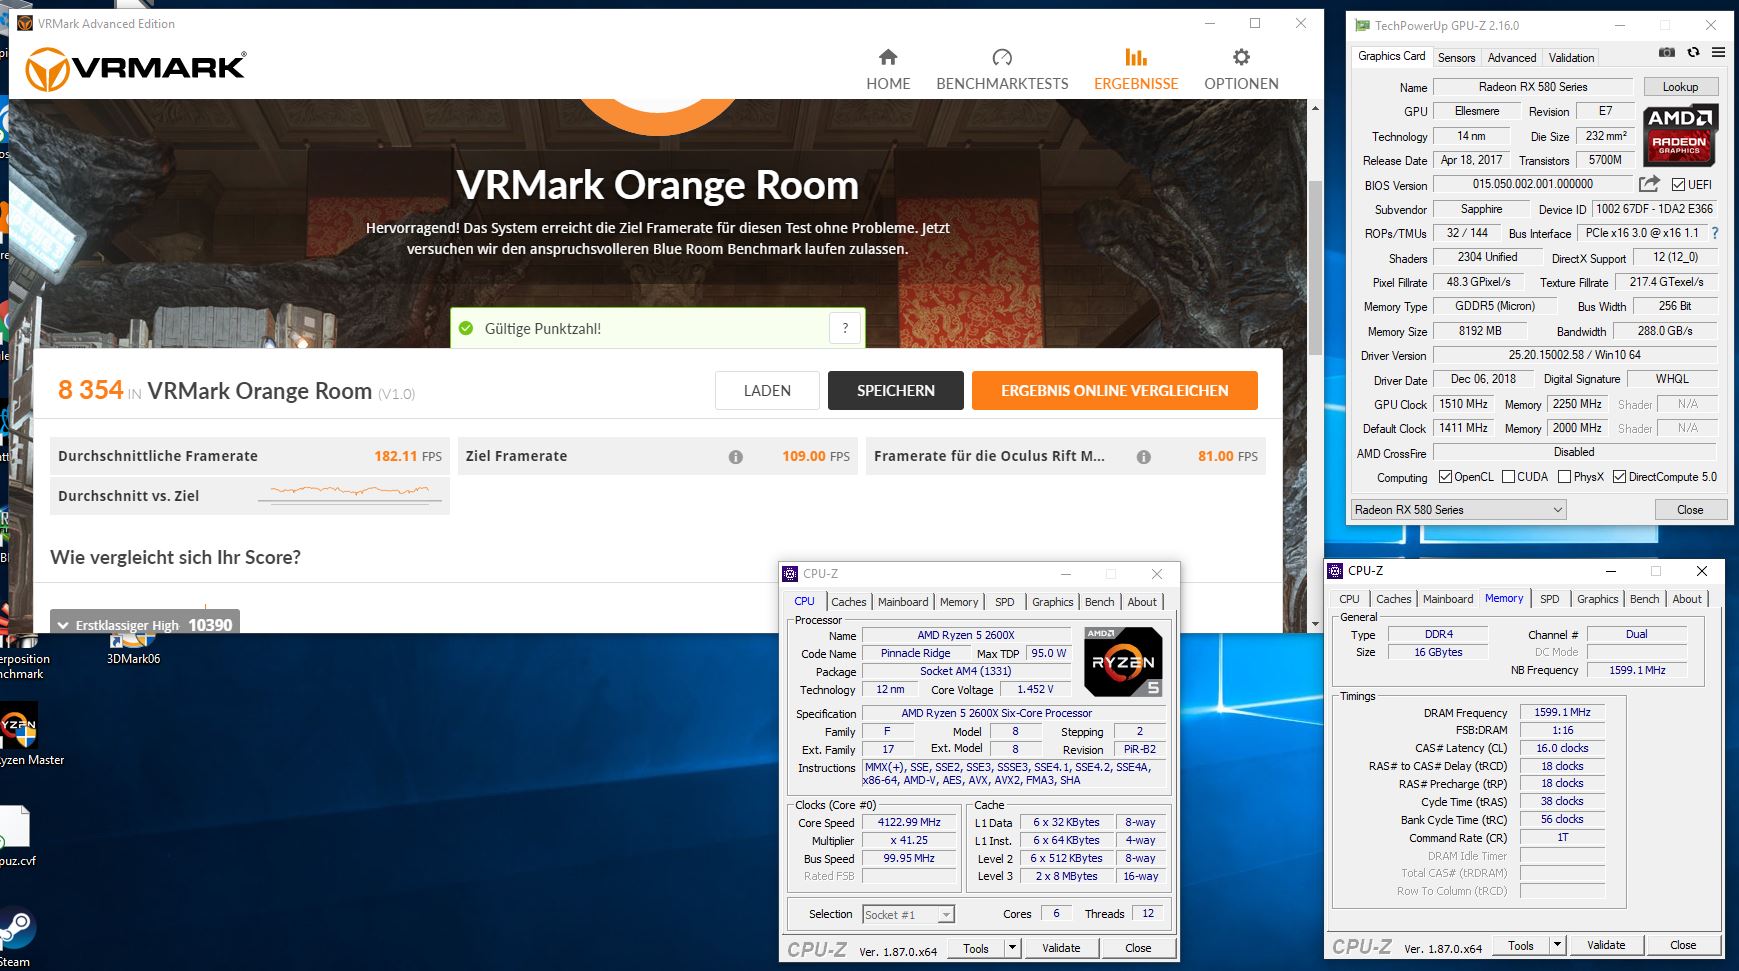This screenshot has height=971, width=1739.
Task: Open the Radeon RX 580 Series dropdown
Action: (x=1458, y=510)
